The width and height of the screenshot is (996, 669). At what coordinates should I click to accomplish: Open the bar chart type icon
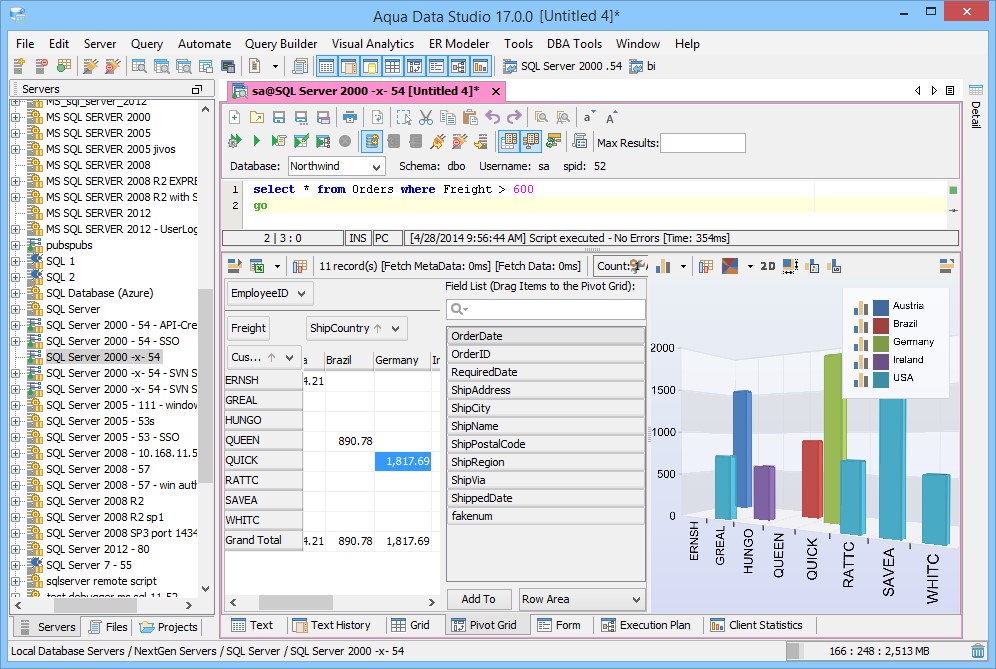point(663,265)
